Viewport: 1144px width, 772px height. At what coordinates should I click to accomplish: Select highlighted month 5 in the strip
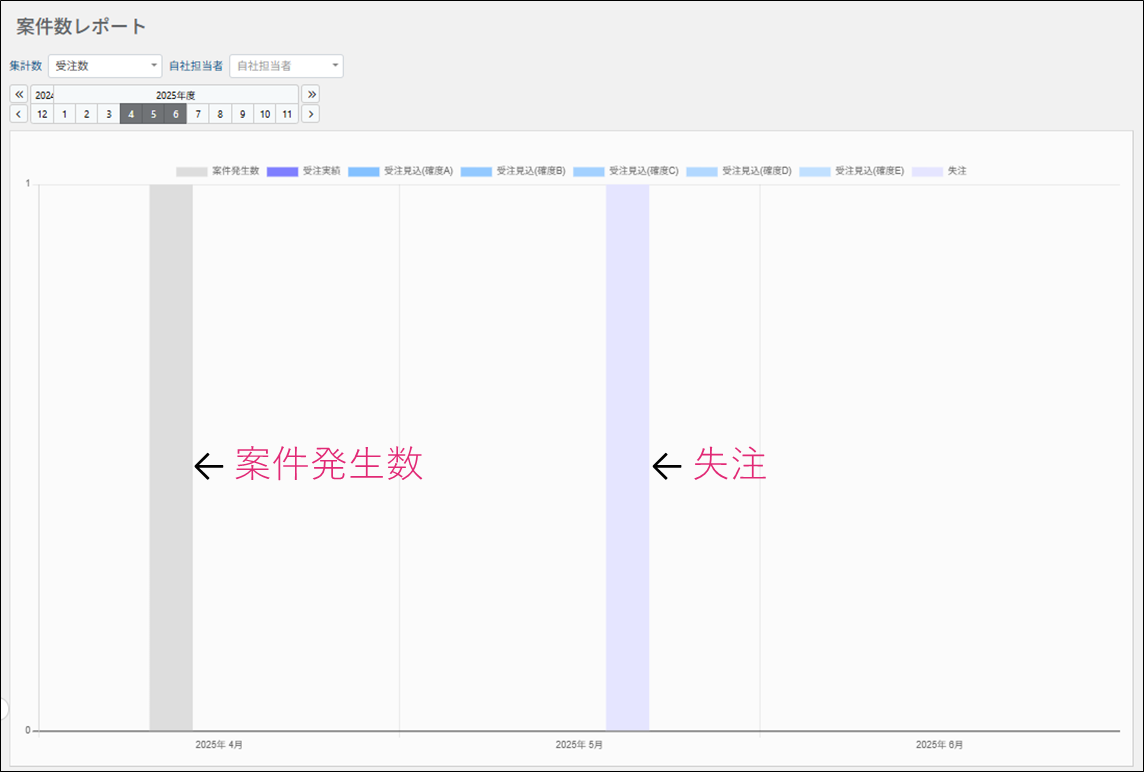153,114
